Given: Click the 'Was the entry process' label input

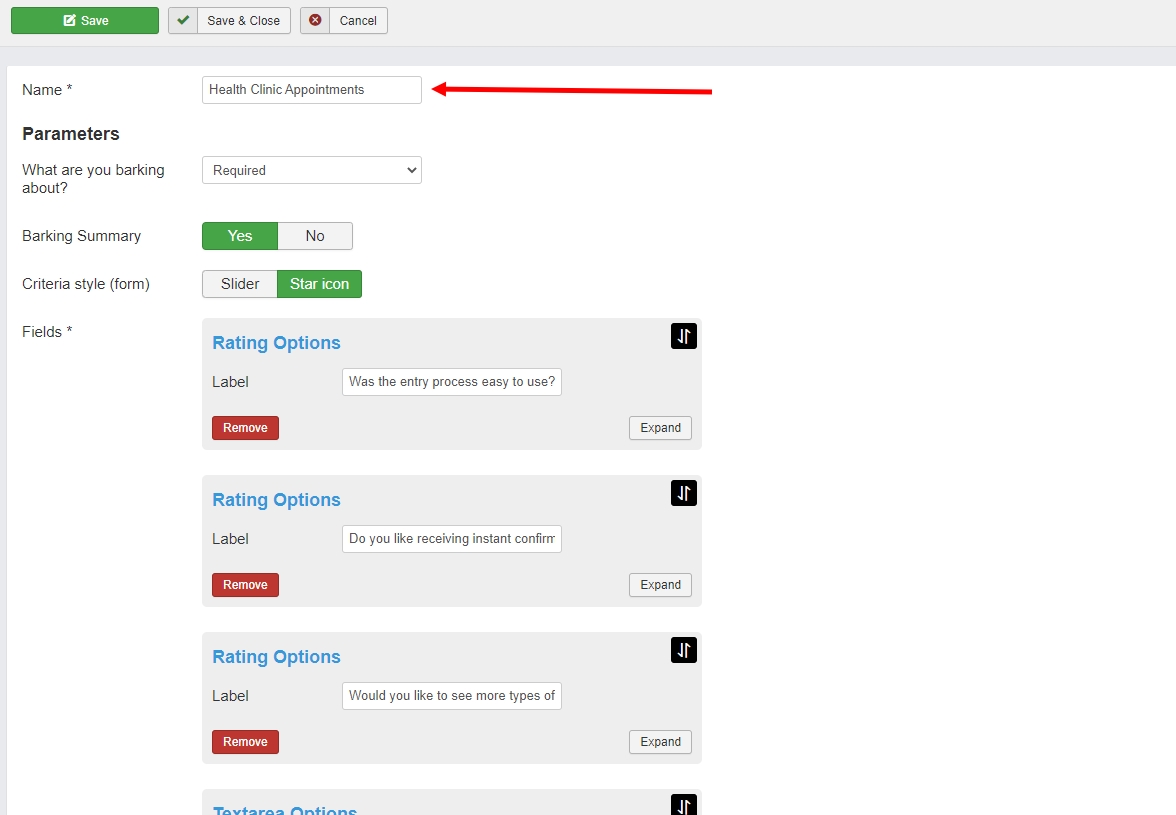Looking at the screenshot, I should 452,382.
